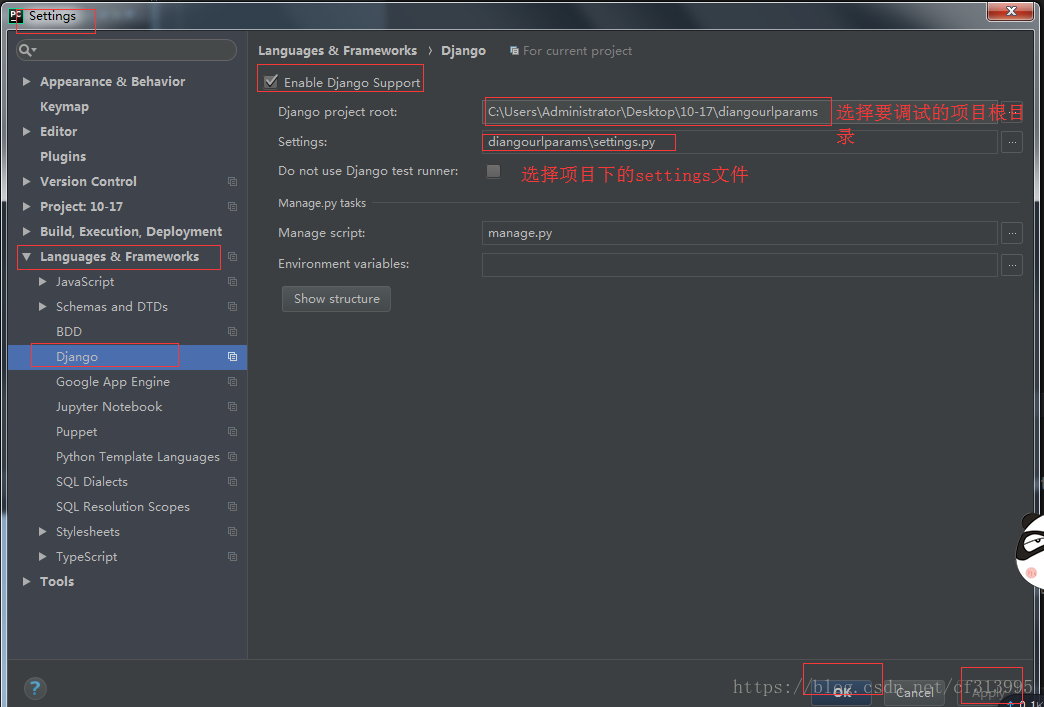Click the project-level icon beside SQL Dialects
The width and height of the screenshot is (1044, 707).
(x=232, y=481)
